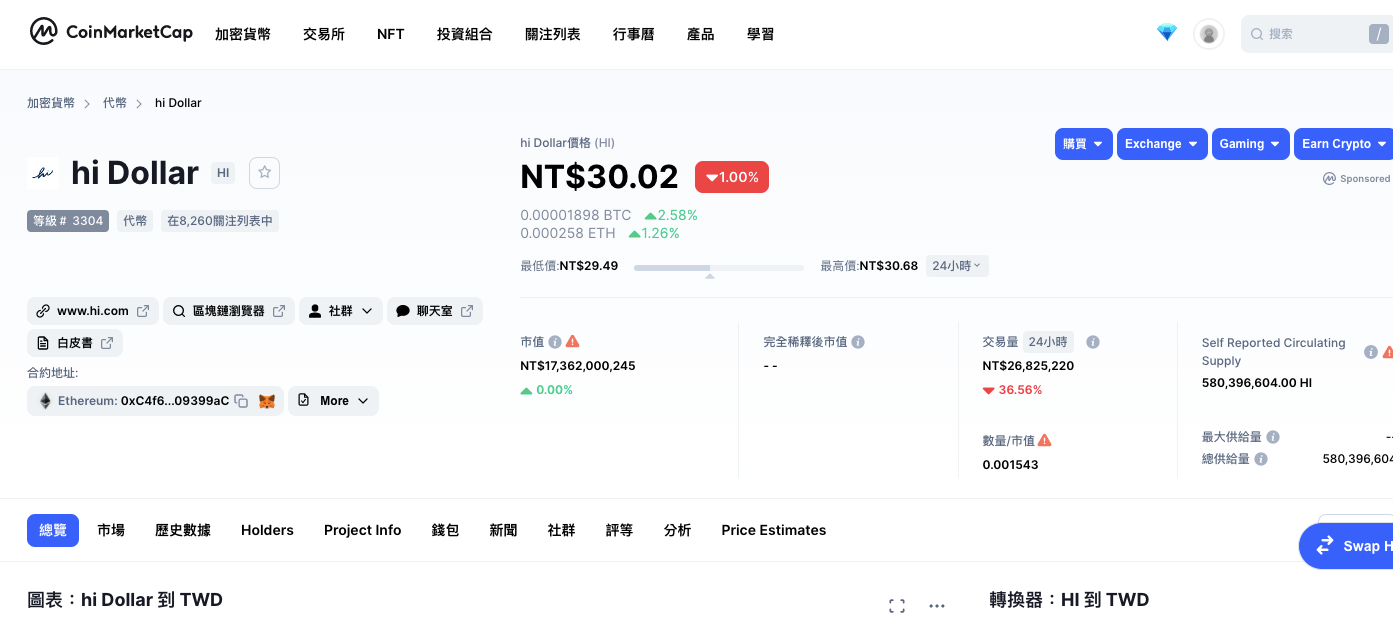Switch to the 社群 tab
The height and width of the screenshot is (618, 1393).
tap(562, 530)
